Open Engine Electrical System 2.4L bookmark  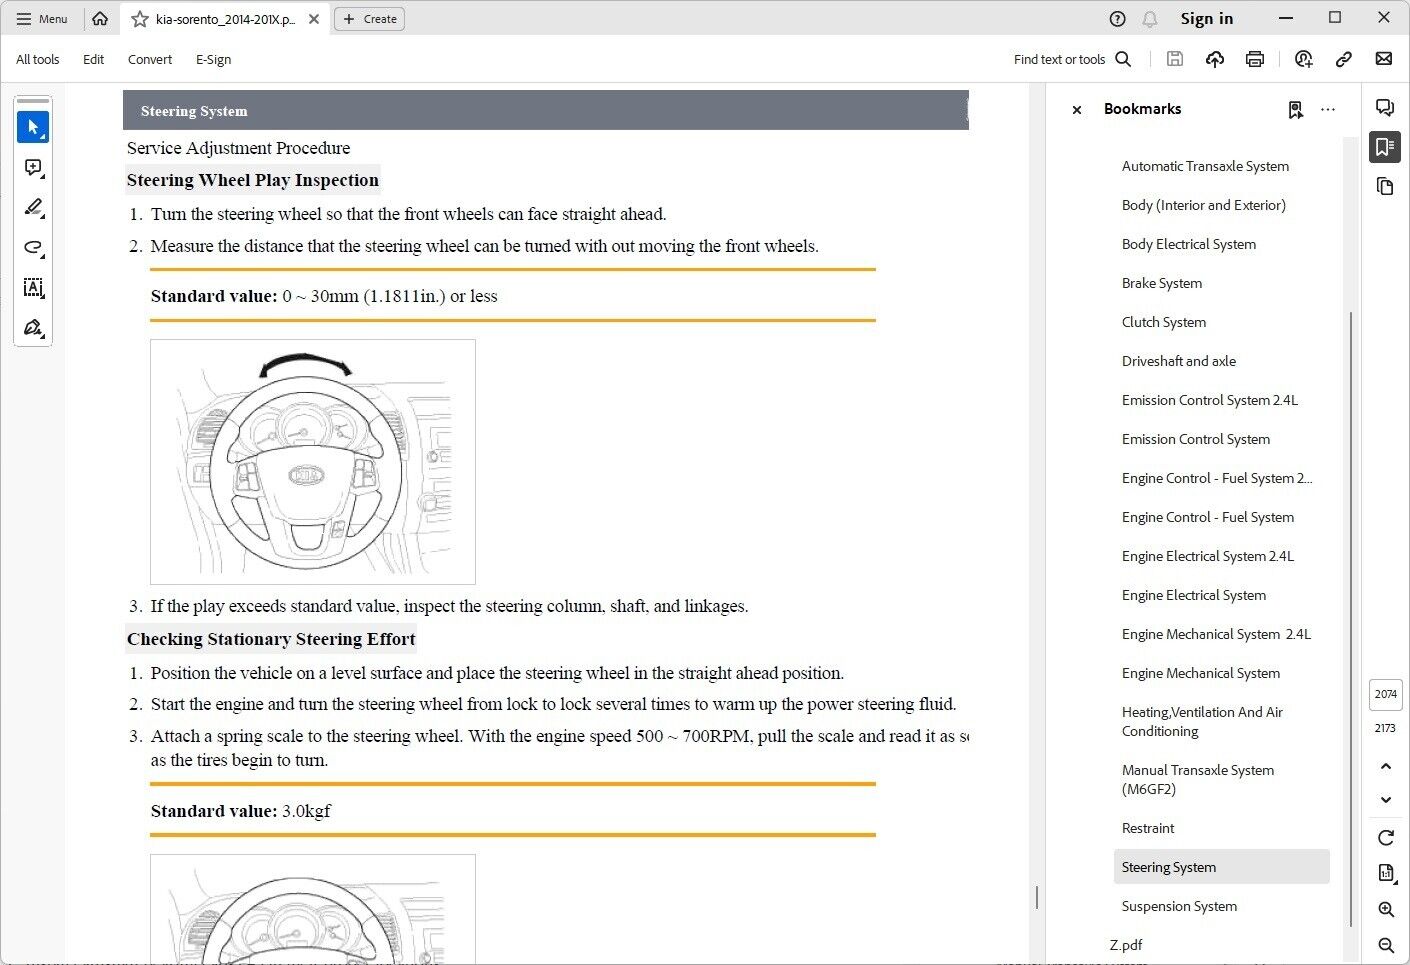[x=1208, y=556]
